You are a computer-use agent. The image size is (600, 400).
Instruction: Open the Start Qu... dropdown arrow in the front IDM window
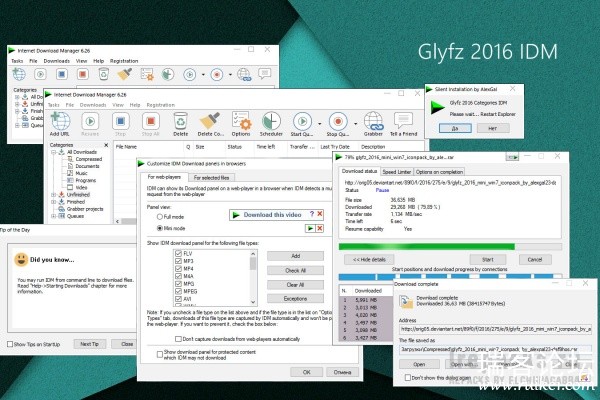click(320, 124)
